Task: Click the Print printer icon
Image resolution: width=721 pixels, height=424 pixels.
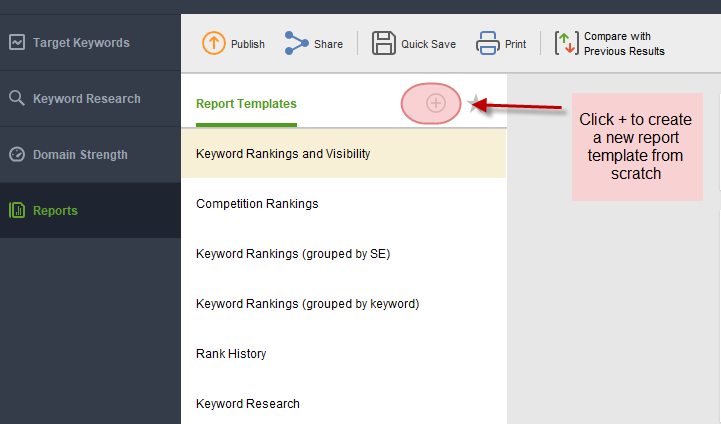Action: [487, 43]
